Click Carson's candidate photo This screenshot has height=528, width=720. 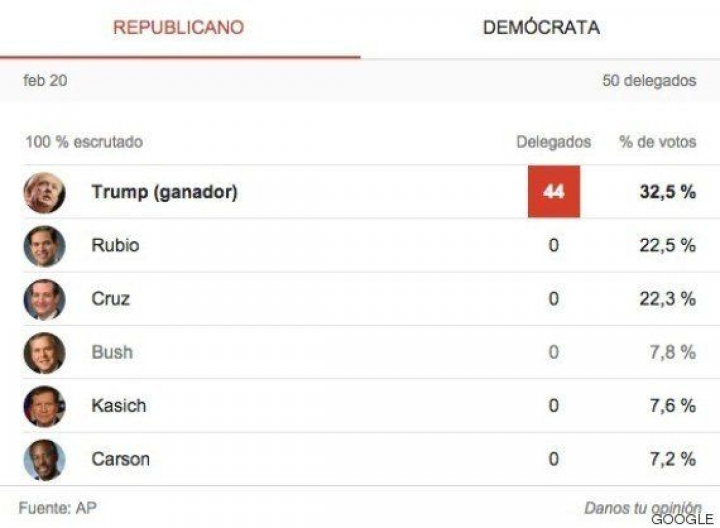click(44, 460)
